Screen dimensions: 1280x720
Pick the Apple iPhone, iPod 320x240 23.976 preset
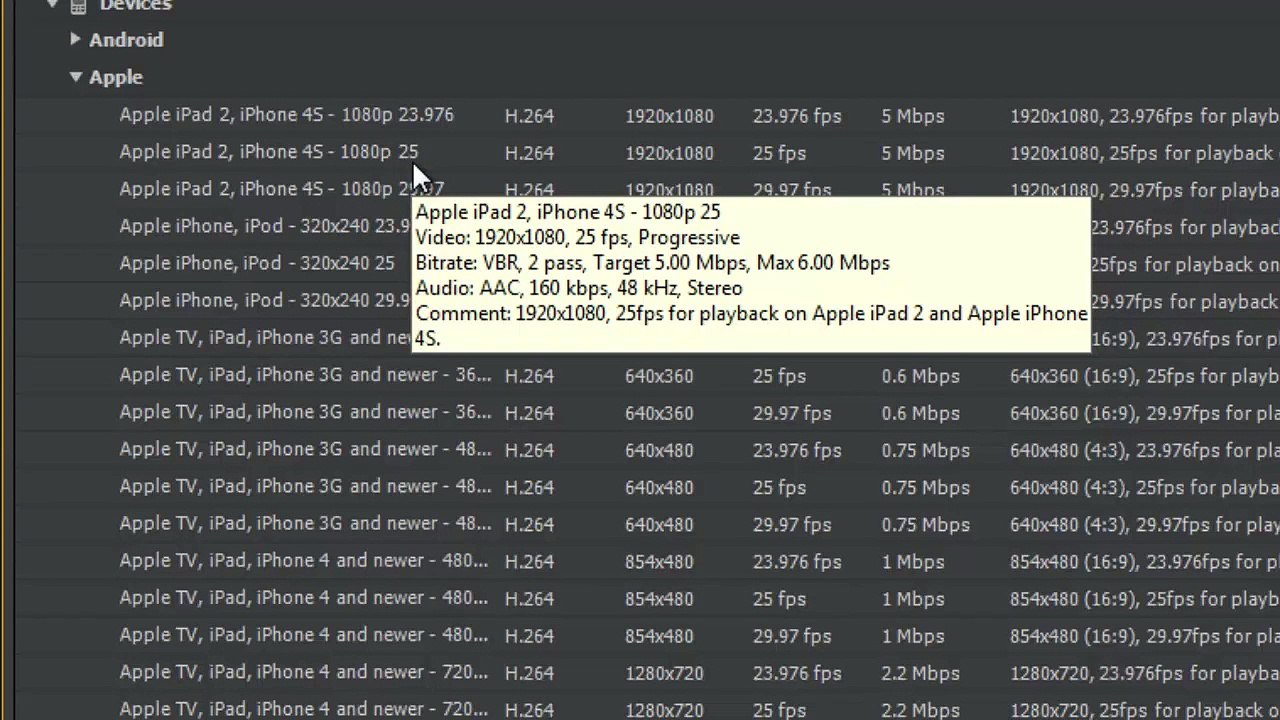[265, 226]
